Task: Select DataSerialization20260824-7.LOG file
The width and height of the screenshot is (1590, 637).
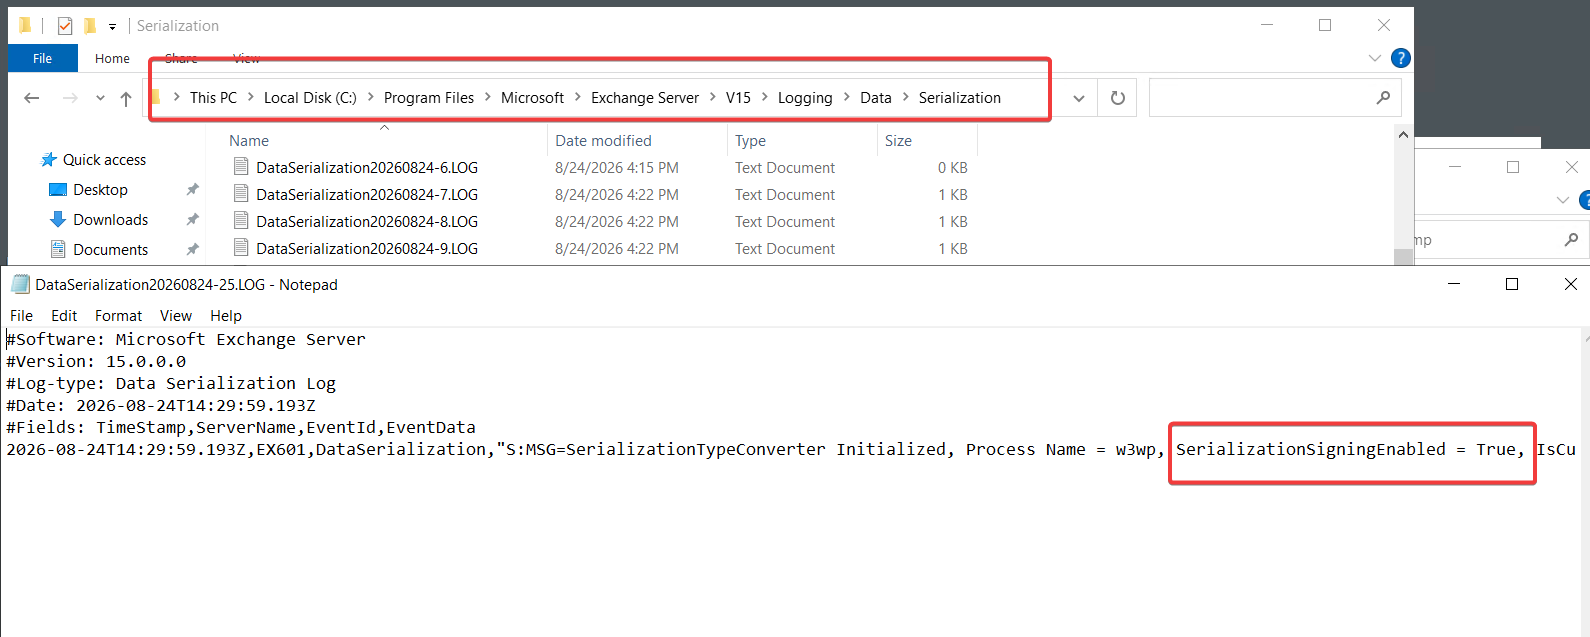Action: 367,195
